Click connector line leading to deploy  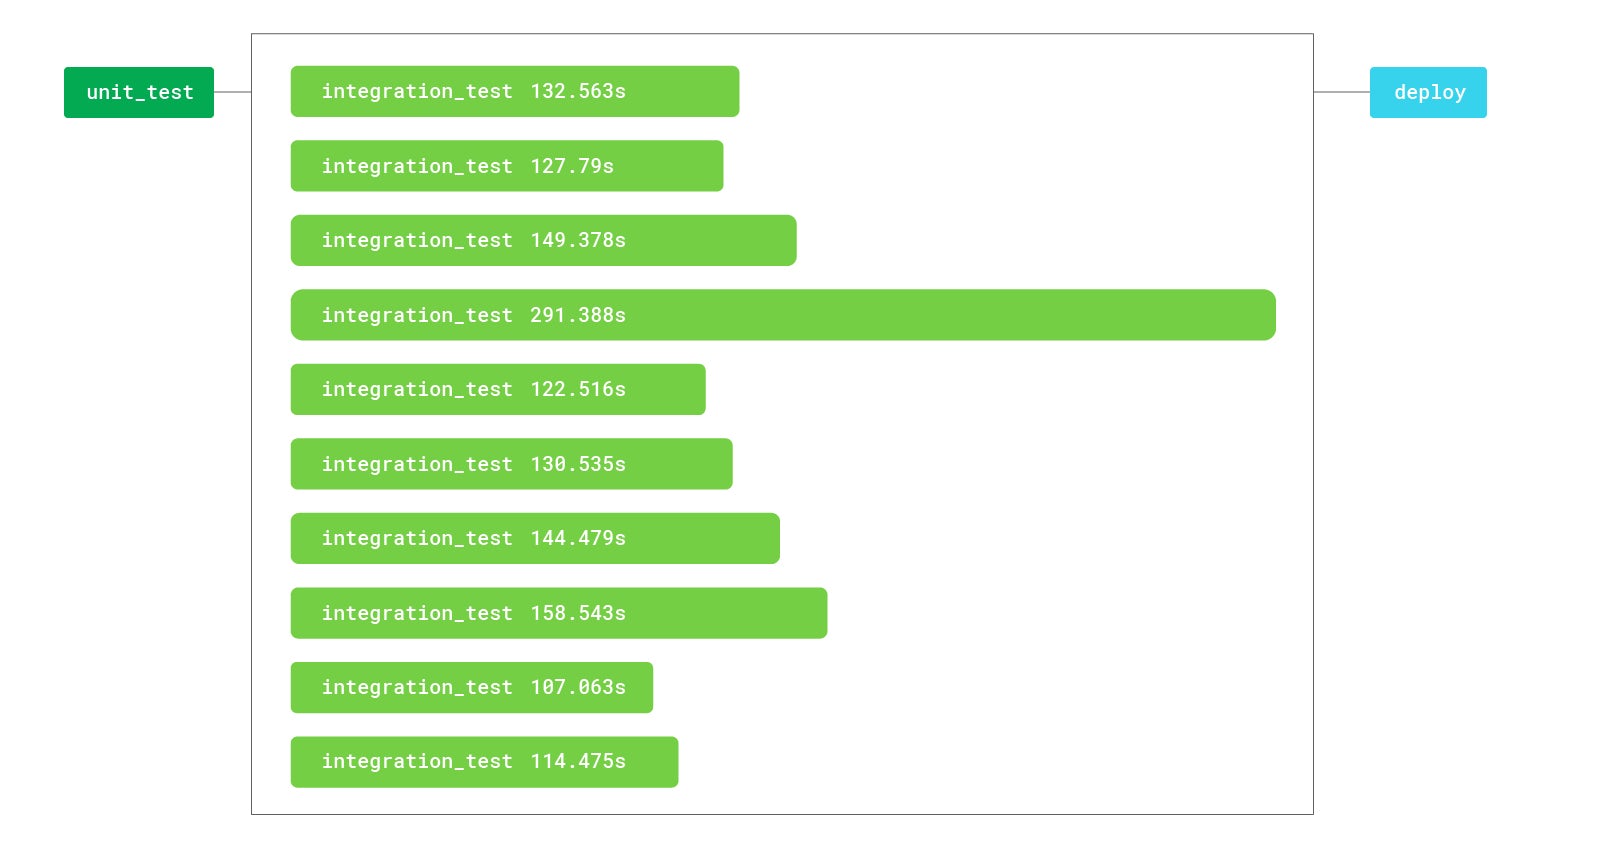coord(1341,92)
